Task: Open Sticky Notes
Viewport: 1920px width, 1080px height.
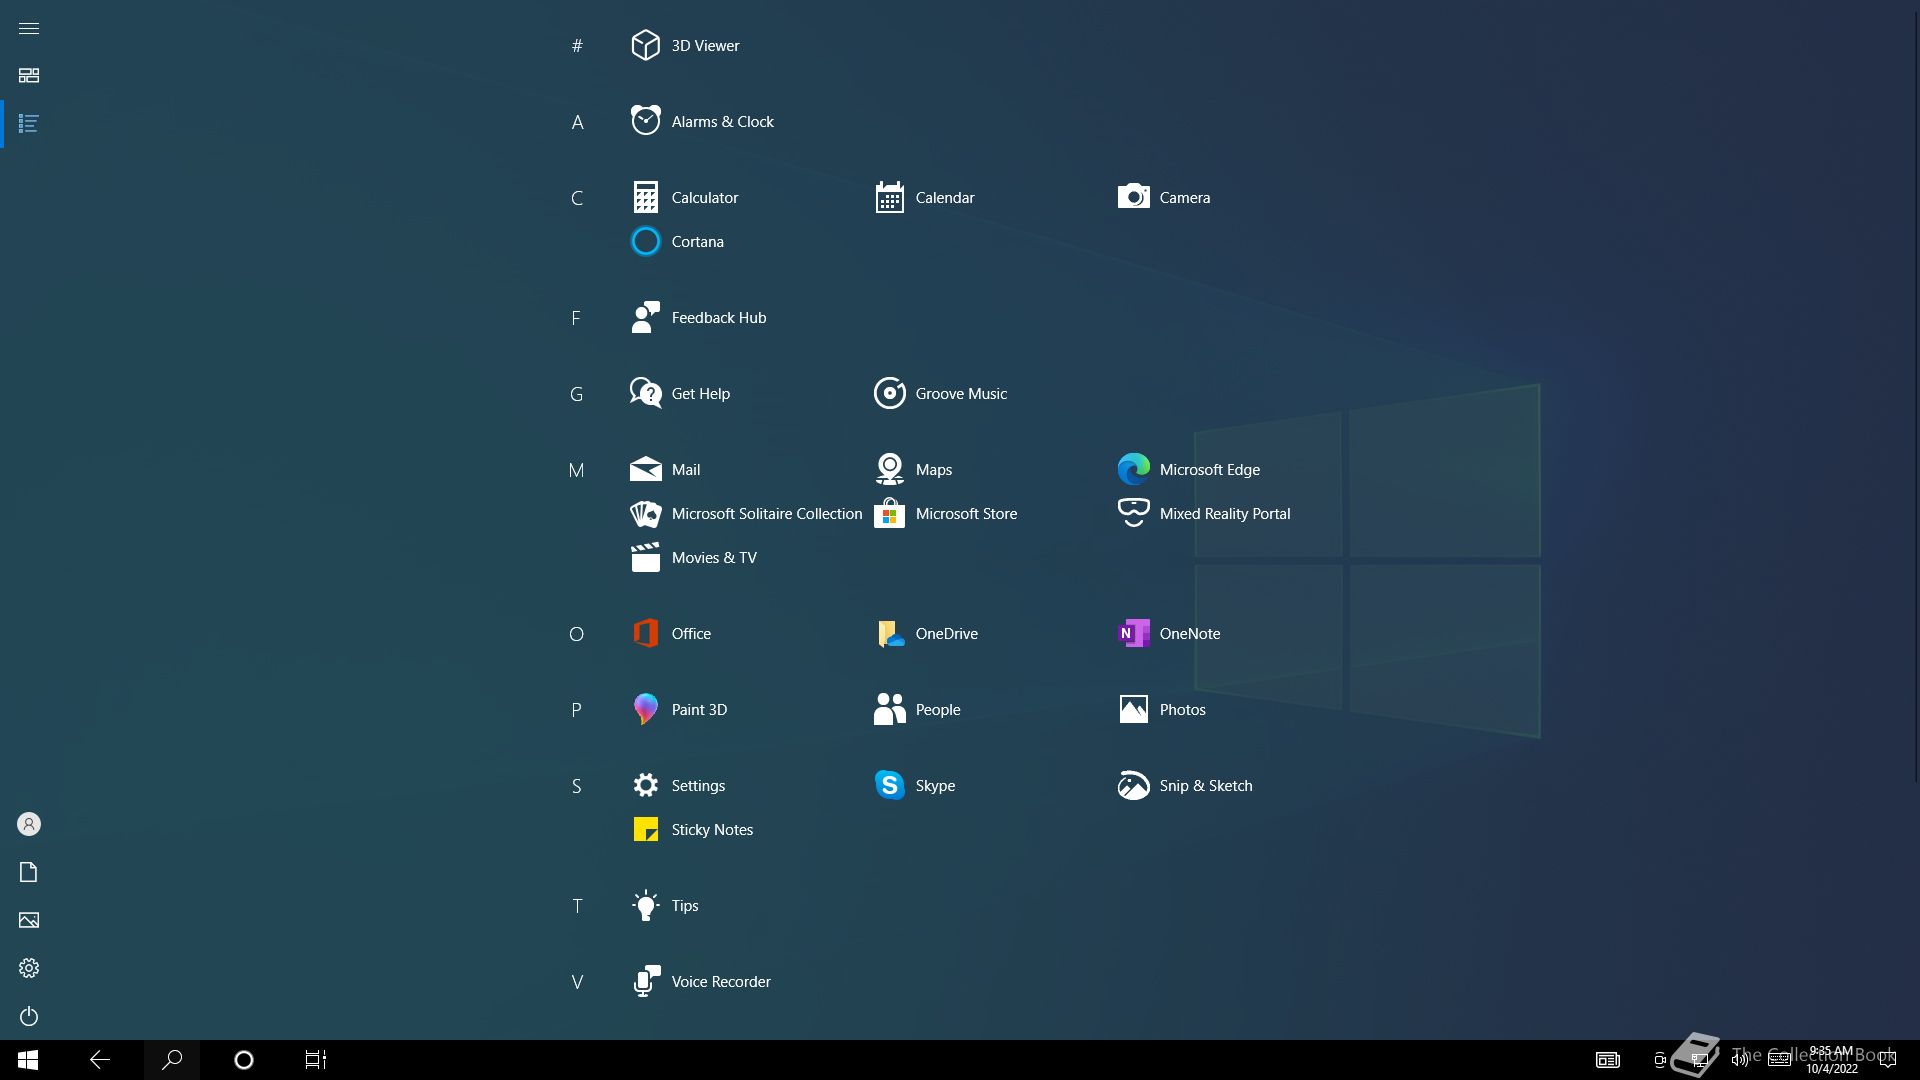Action: pos(692,830)
